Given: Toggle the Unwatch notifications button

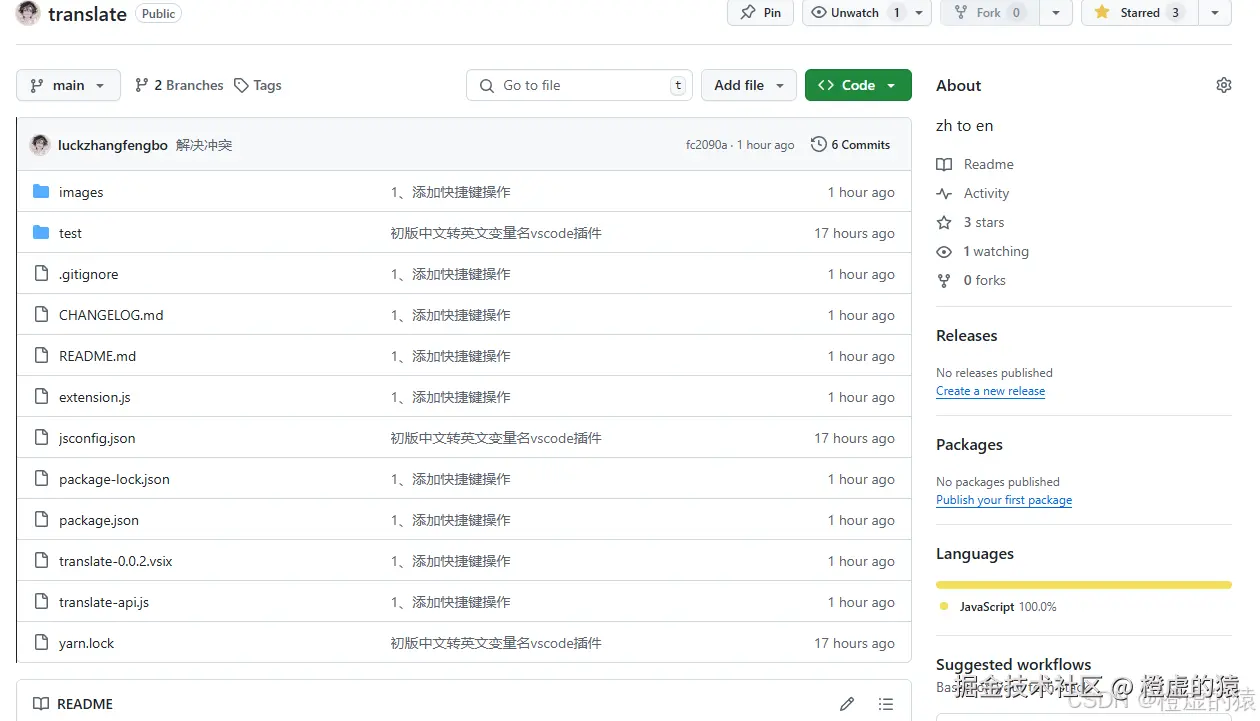Looking at the screenshot, I should click(855, 13).
